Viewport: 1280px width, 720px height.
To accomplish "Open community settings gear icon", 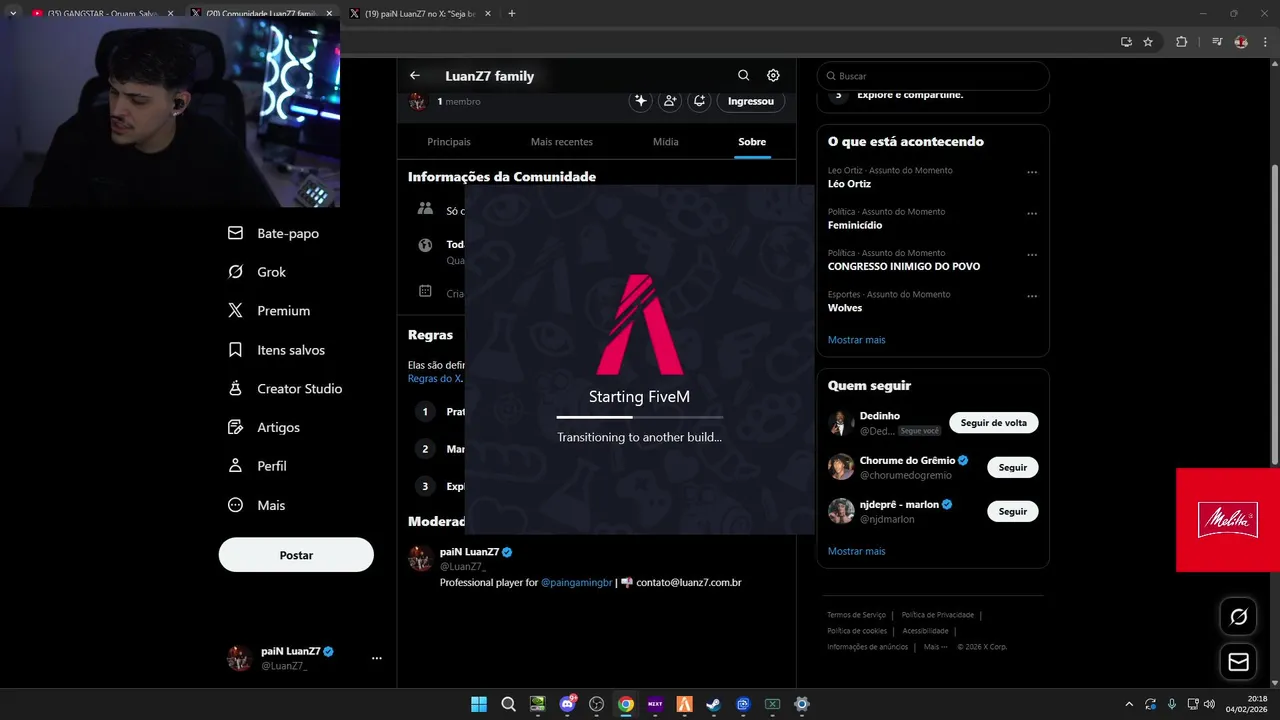I will (773, 75).
